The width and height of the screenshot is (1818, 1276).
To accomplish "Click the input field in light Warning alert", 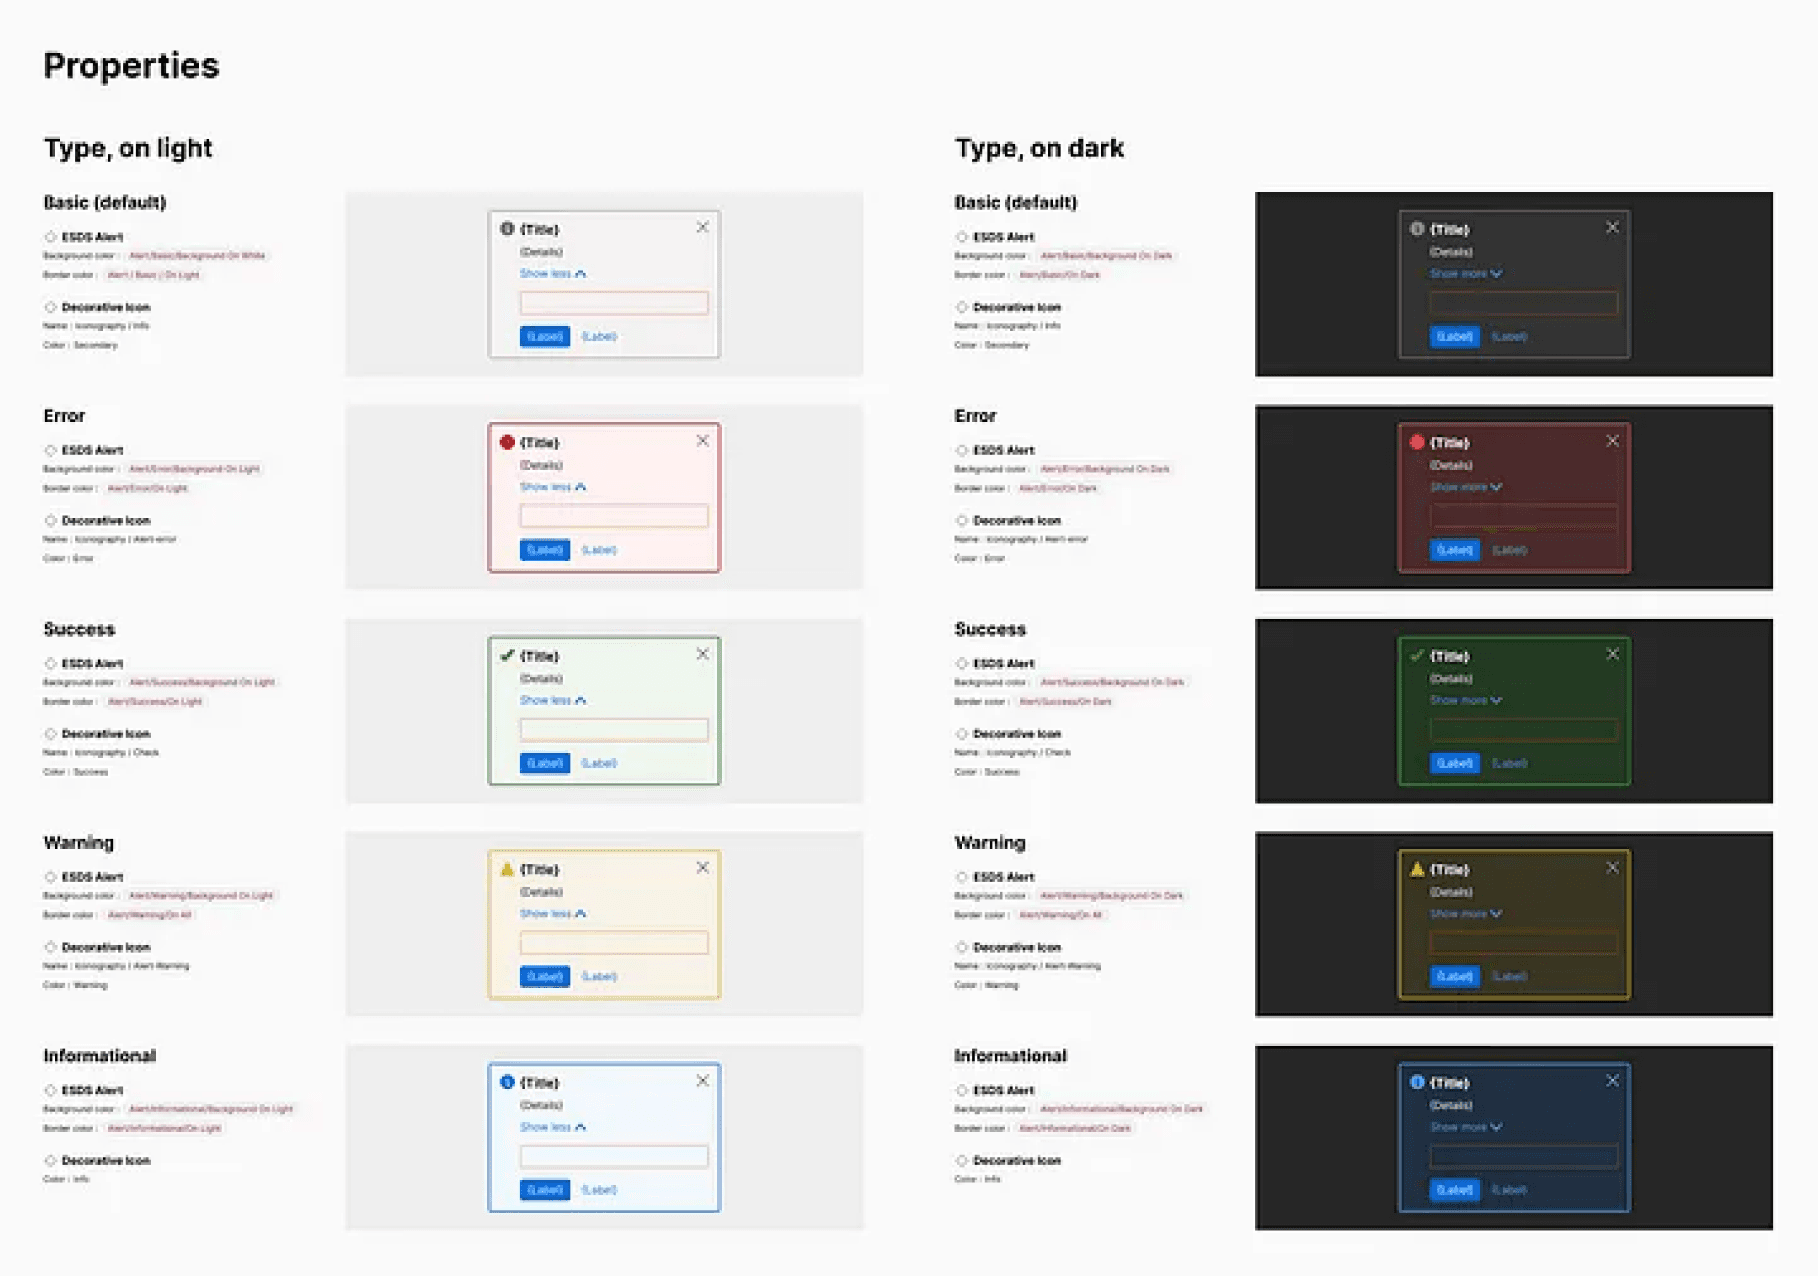I will pyautogui.click(x=614, y=942).
